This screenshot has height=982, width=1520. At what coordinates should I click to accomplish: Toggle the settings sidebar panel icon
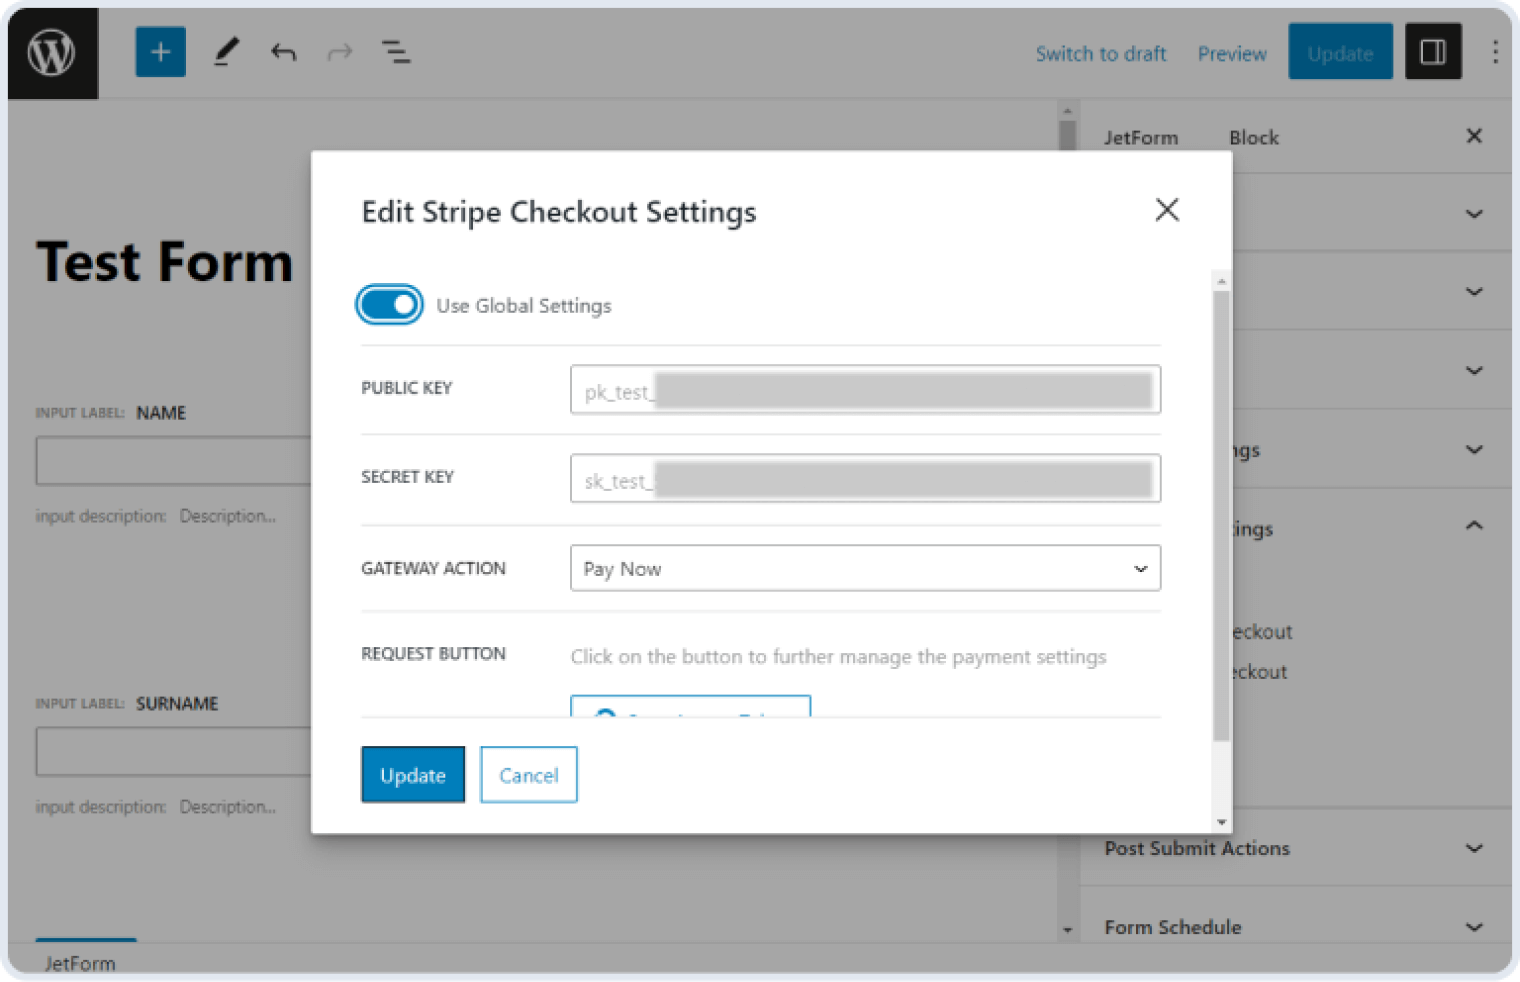pyautogui.click(x=1433, y=51)
